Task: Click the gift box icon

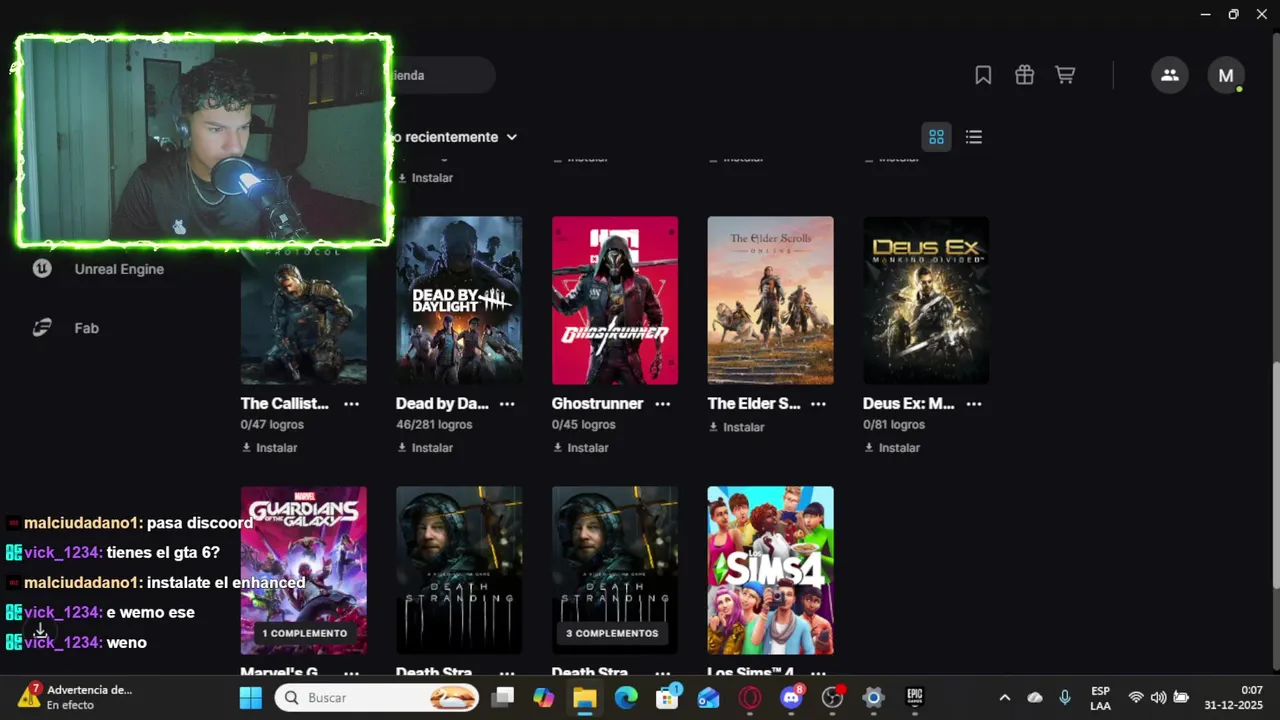Action: point(1024,75)
